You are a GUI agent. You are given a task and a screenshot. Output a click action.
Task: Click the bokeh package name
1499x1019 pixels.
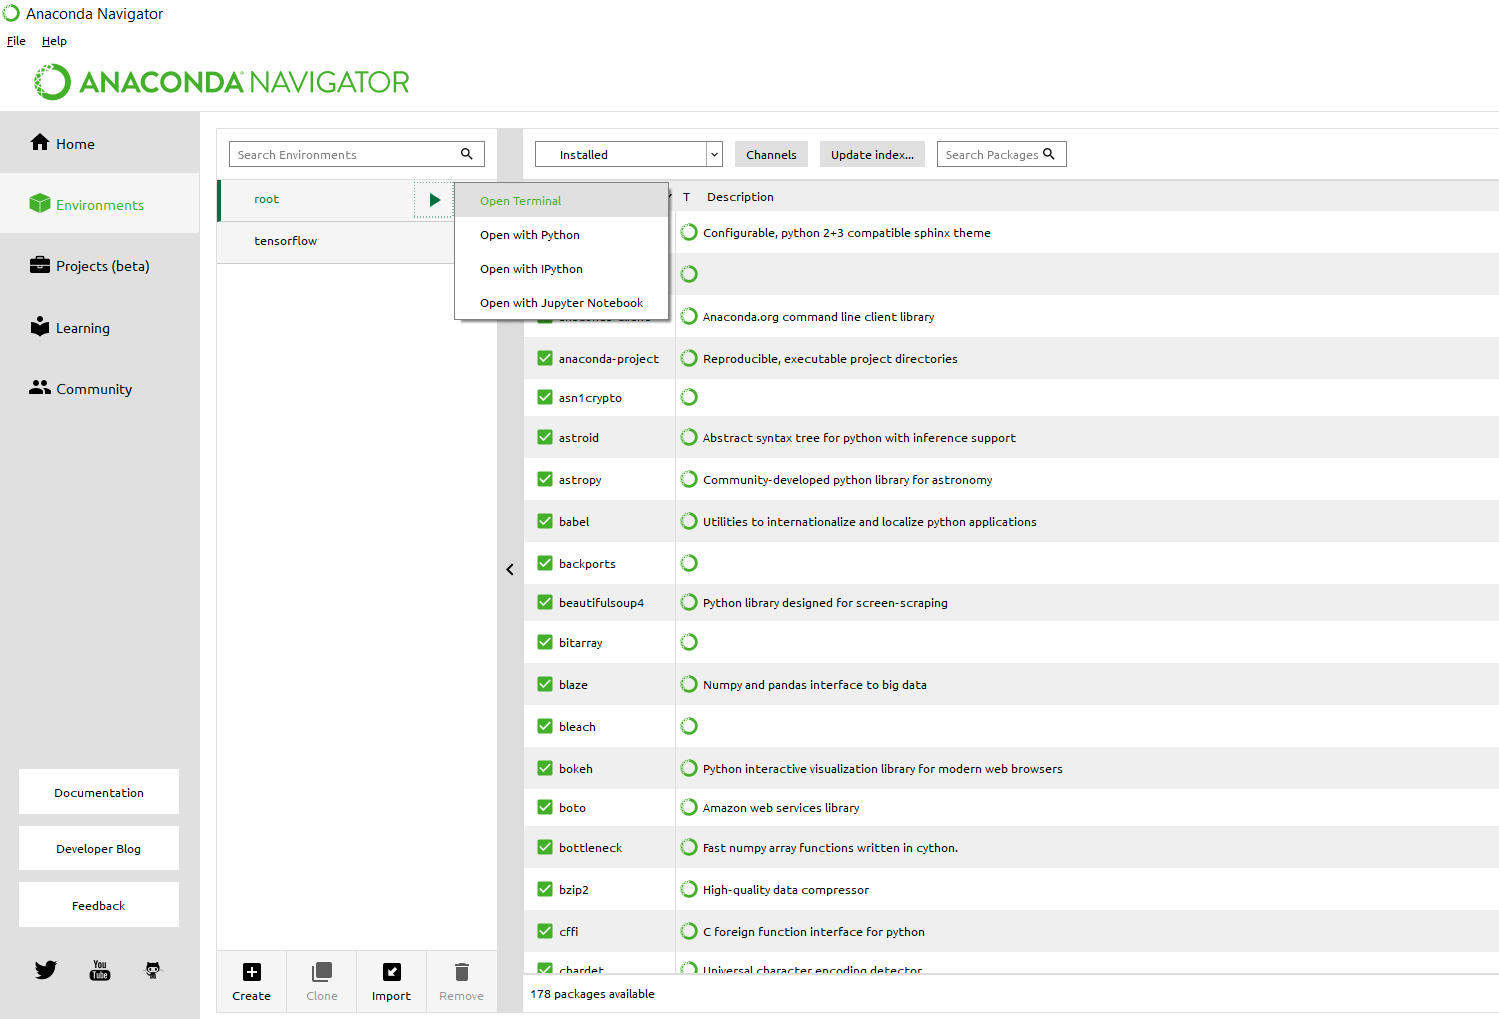click(576, 769)
